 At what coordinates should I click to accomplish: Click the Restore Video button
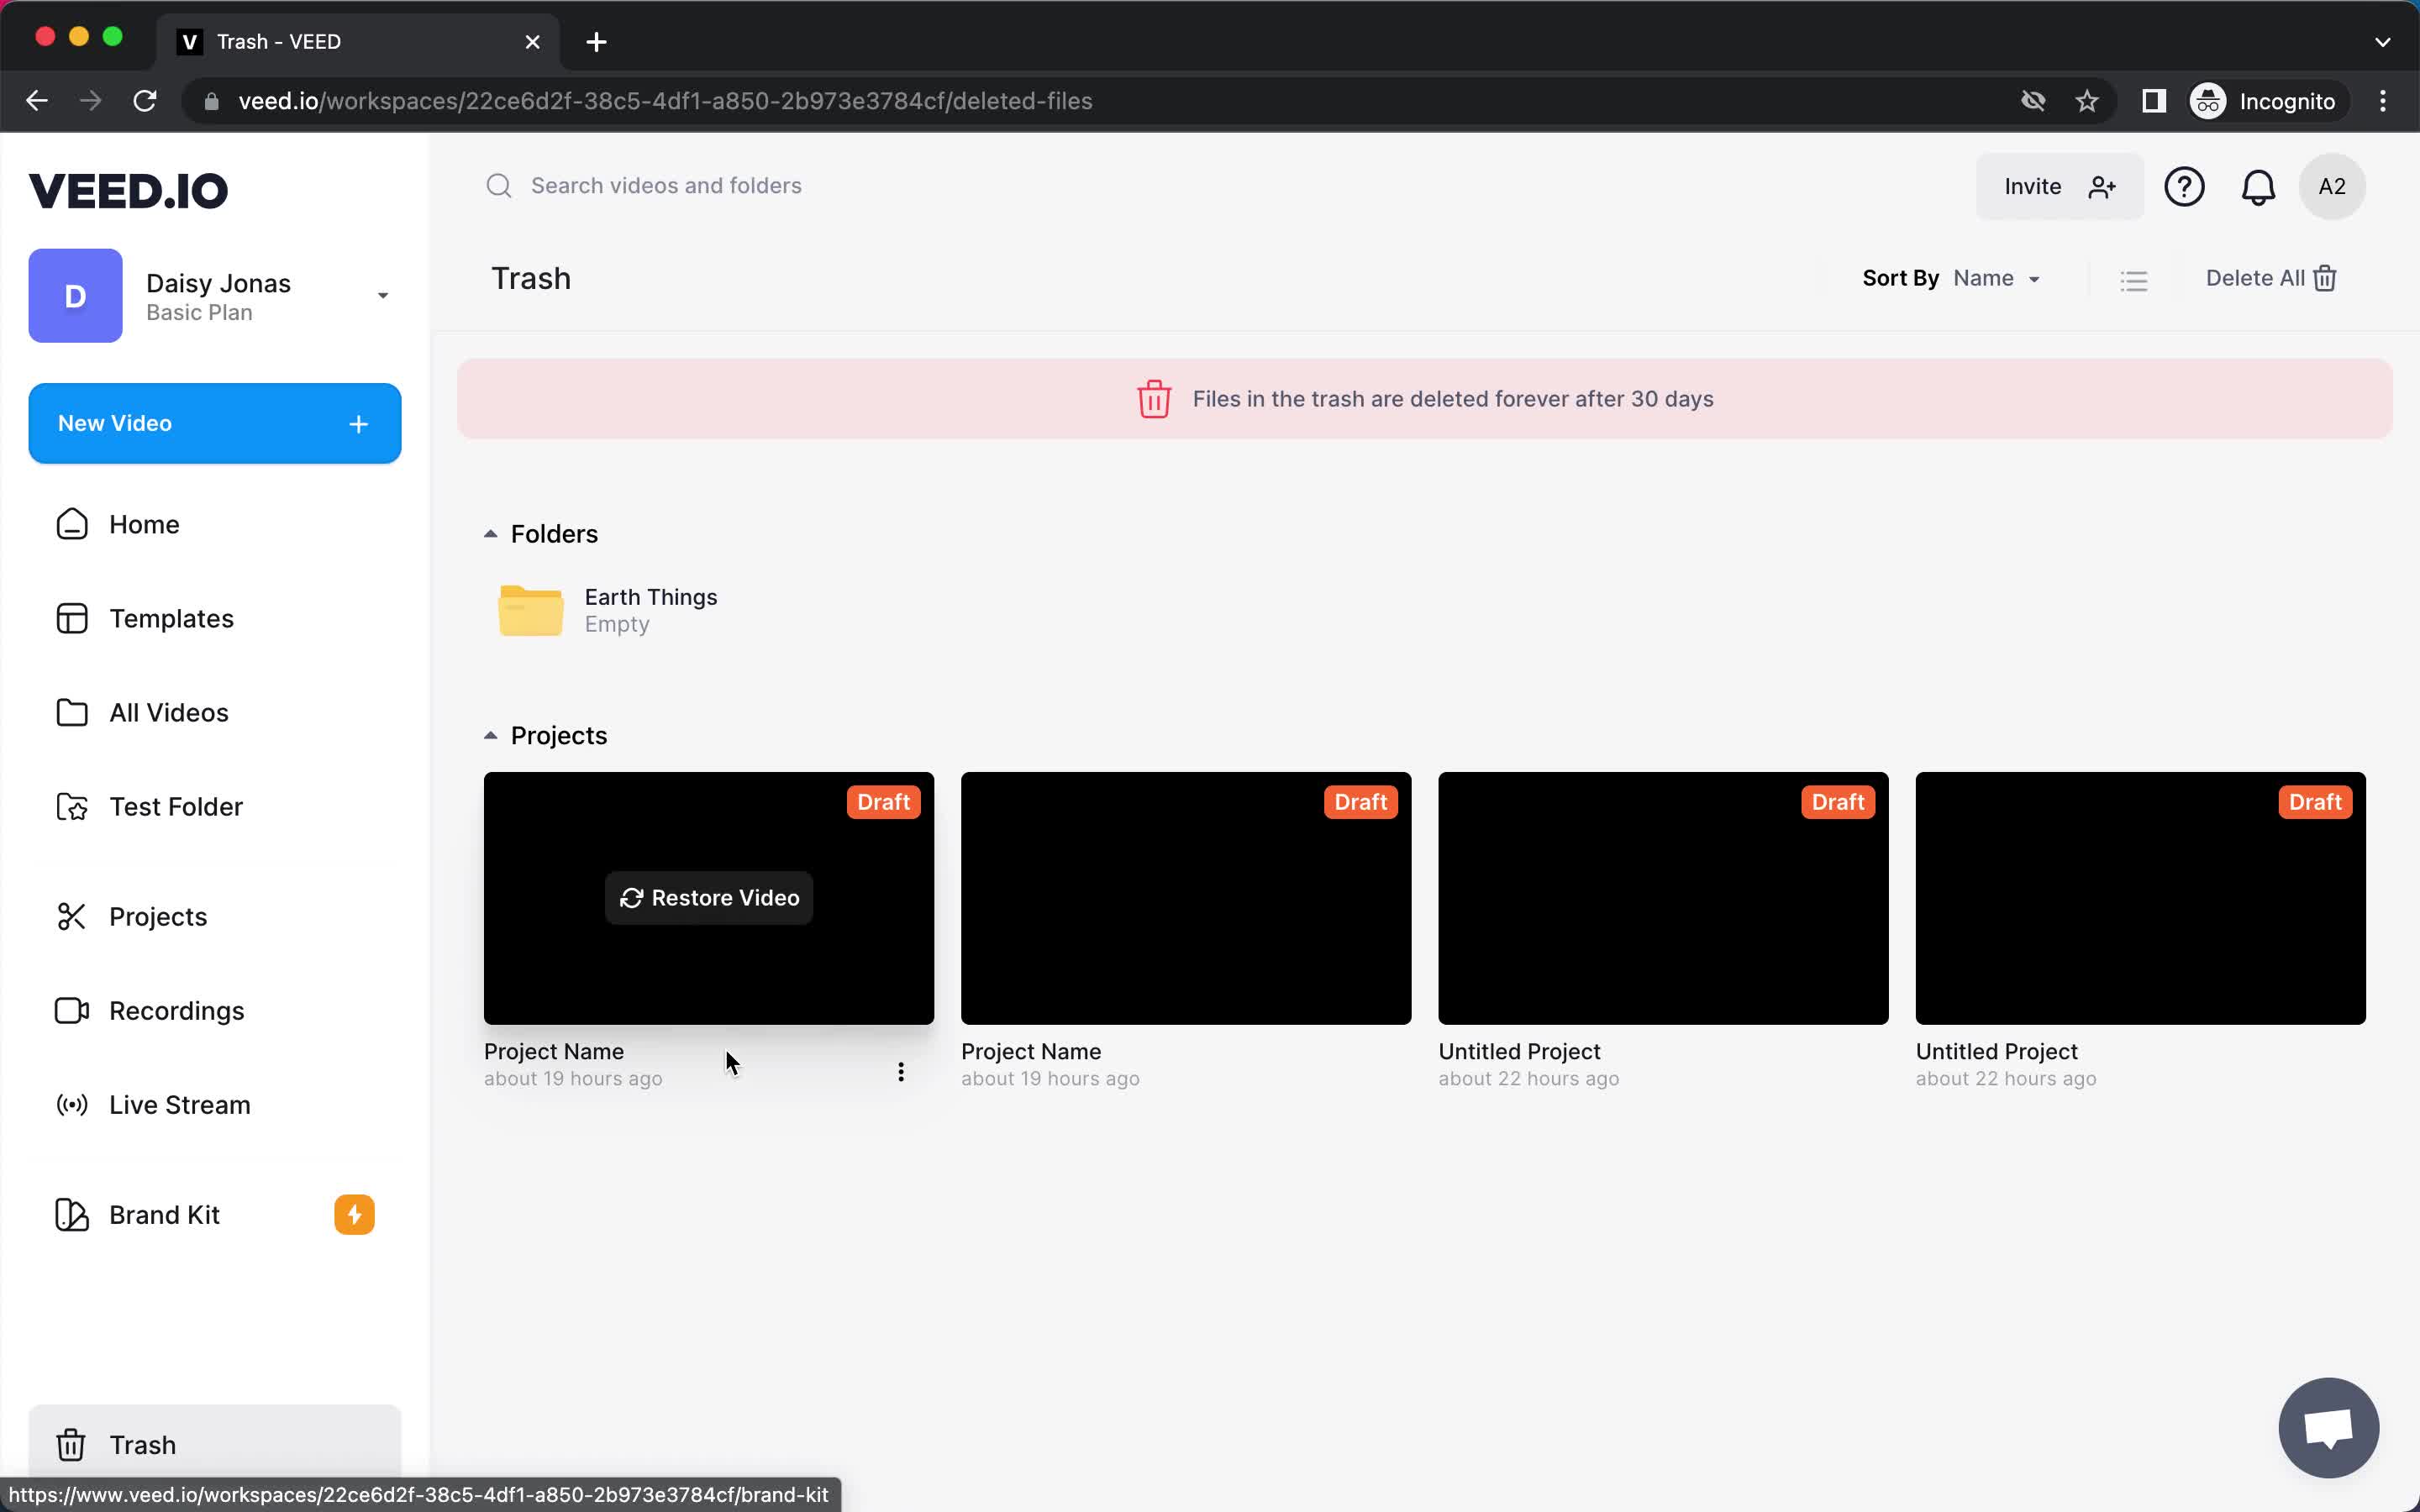pos(709,897)
